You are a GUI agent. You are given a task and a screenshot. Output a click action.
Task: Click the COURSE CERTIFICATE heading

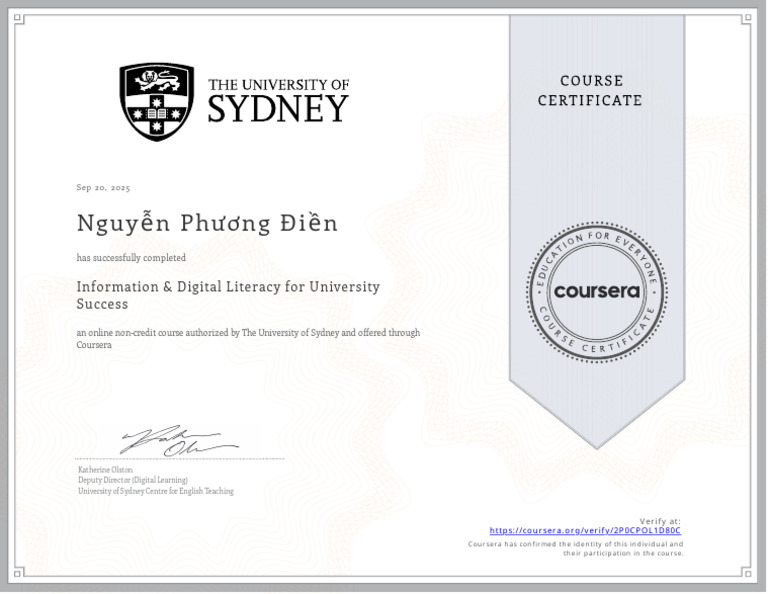(x=590, y=91)
